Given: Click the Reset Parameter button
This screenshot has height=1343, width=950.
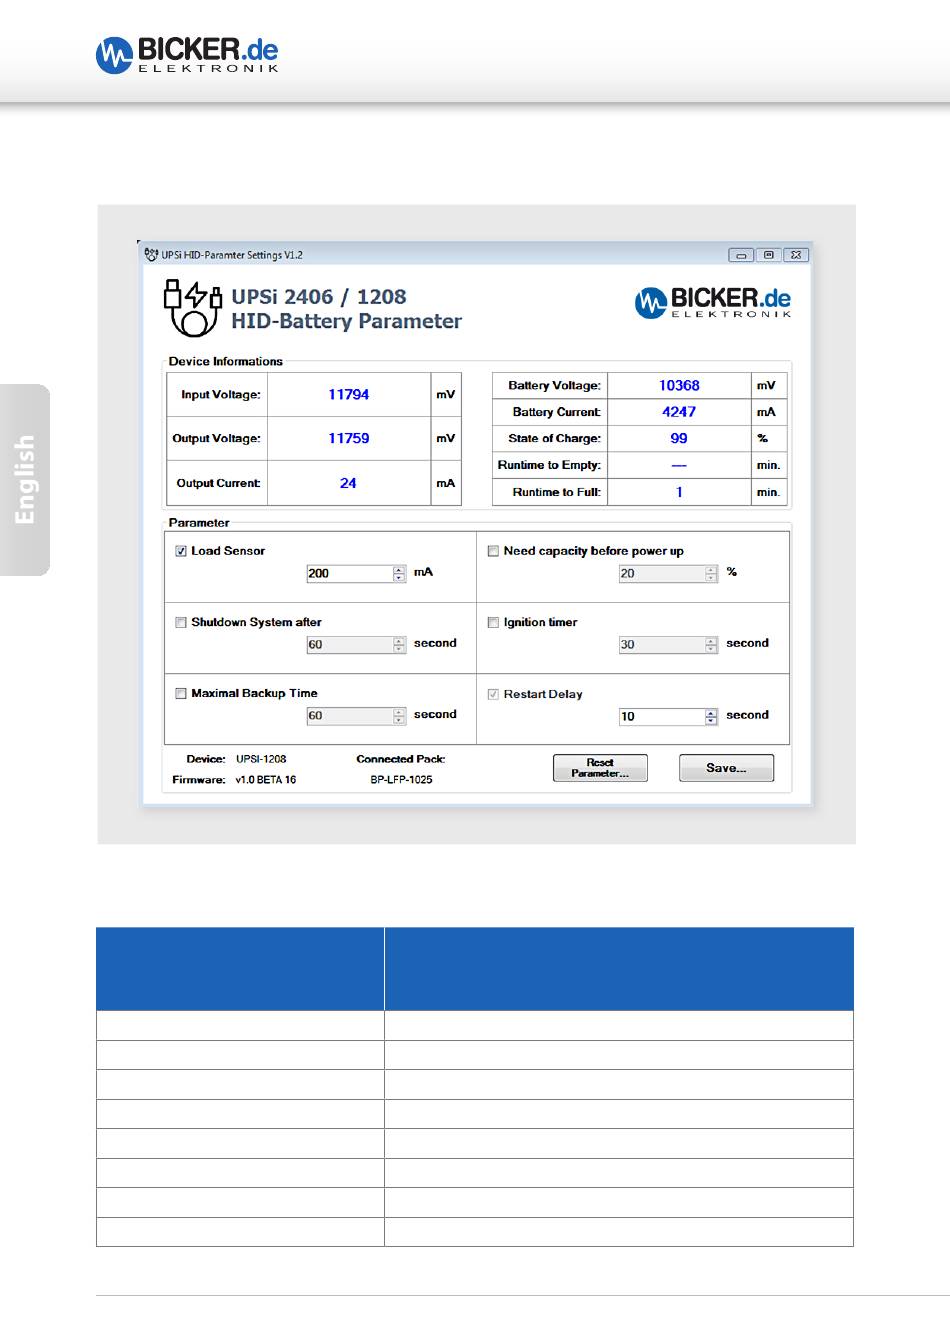Looking at the screenshot, I should [x=600, y=768].
